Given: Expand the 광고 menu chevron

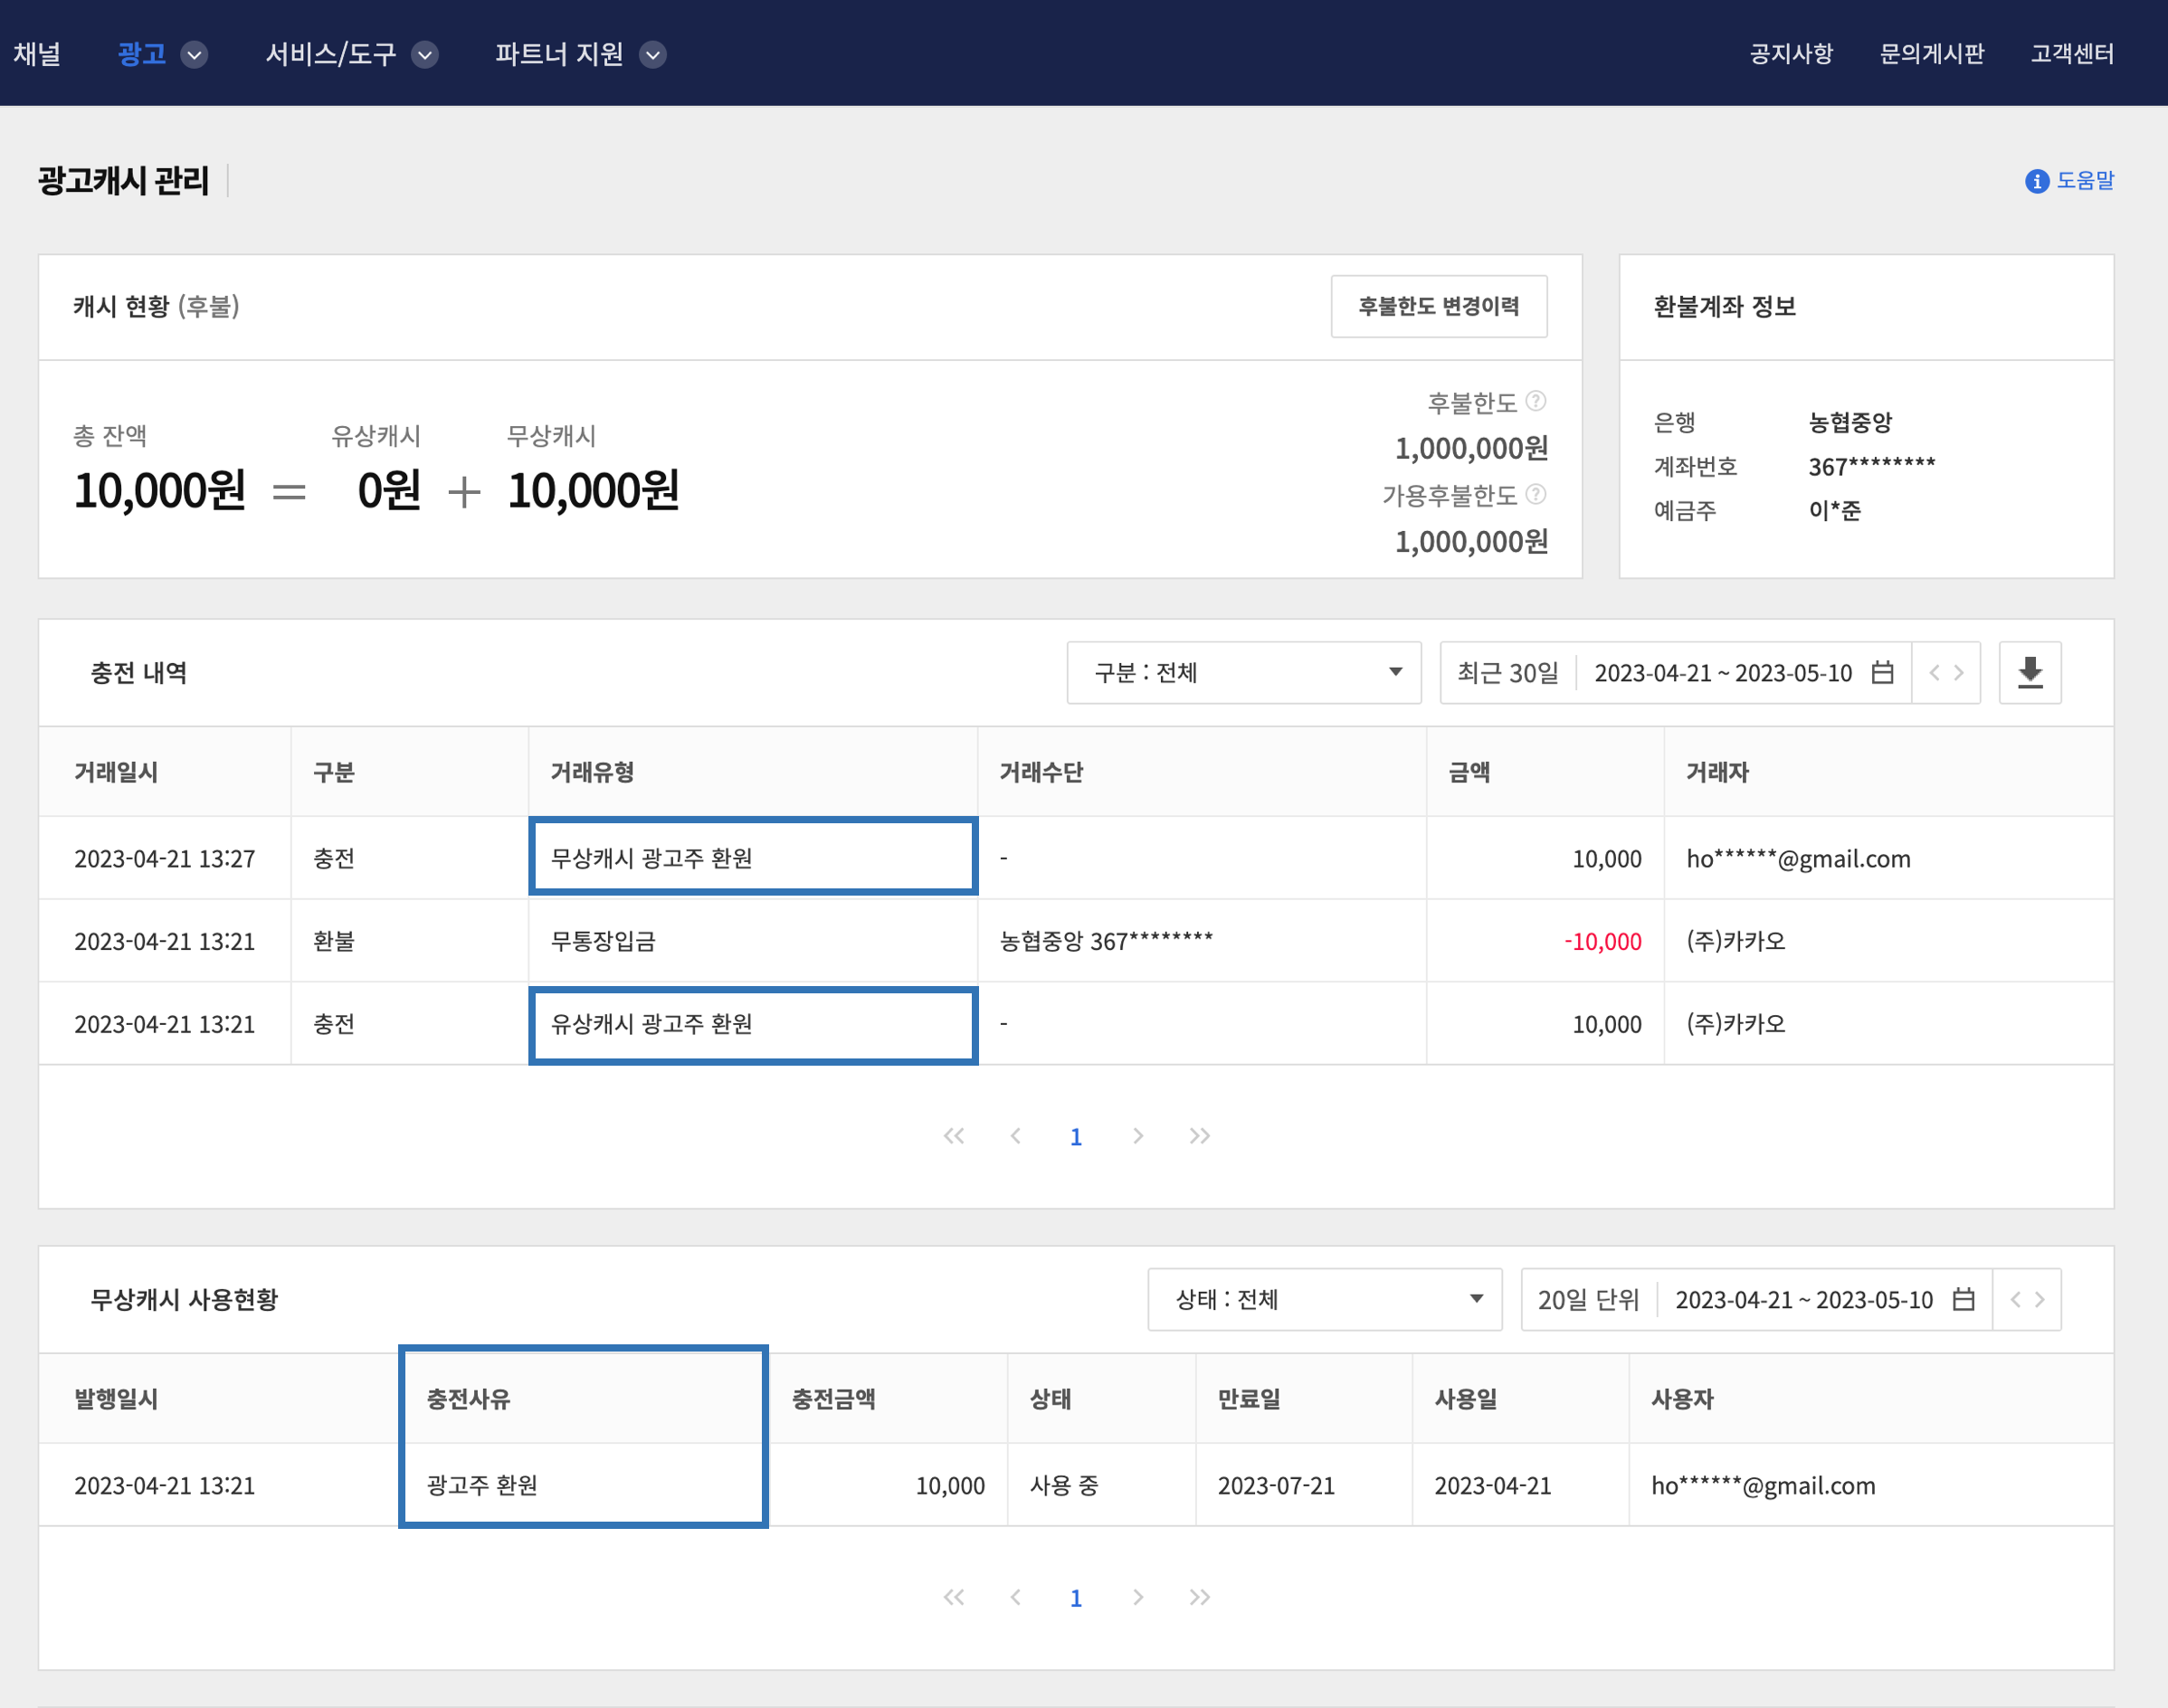Looking at the screenshot, I should (x=194, y=54).
